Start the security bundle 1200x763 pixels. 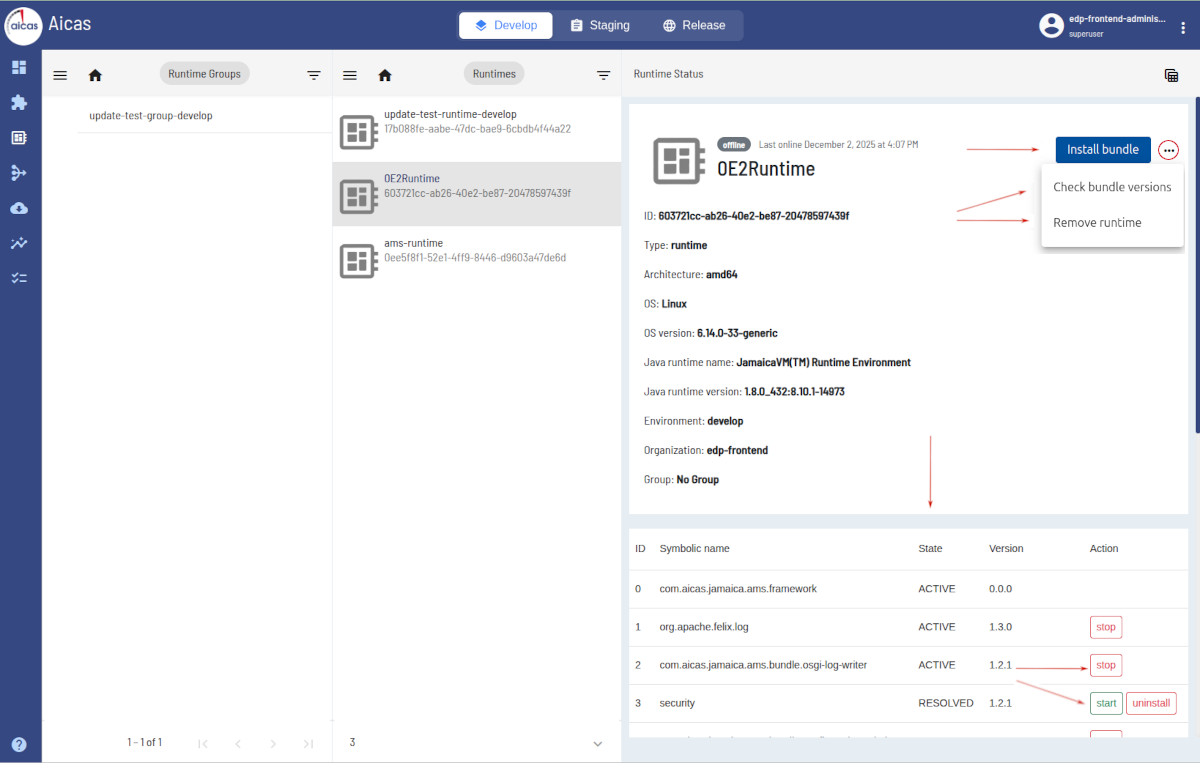[1106, 703]
